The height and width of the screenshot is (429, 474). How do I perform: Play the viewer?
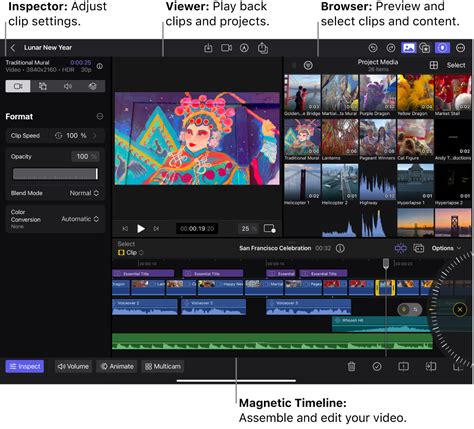click(x=141, y=229)
